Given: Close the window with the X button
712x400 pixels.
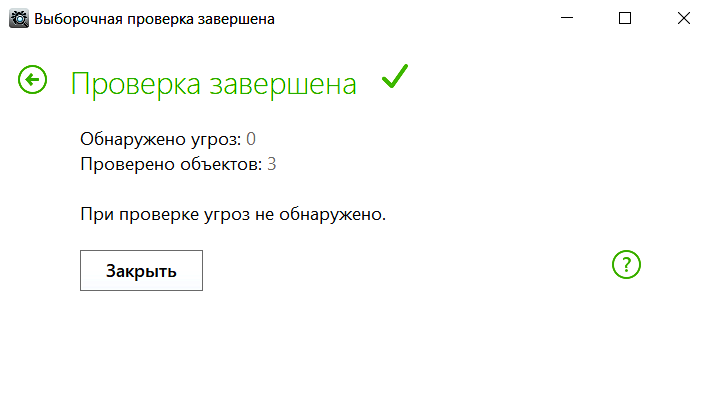Looking at the screenshot, I should 683,18.
